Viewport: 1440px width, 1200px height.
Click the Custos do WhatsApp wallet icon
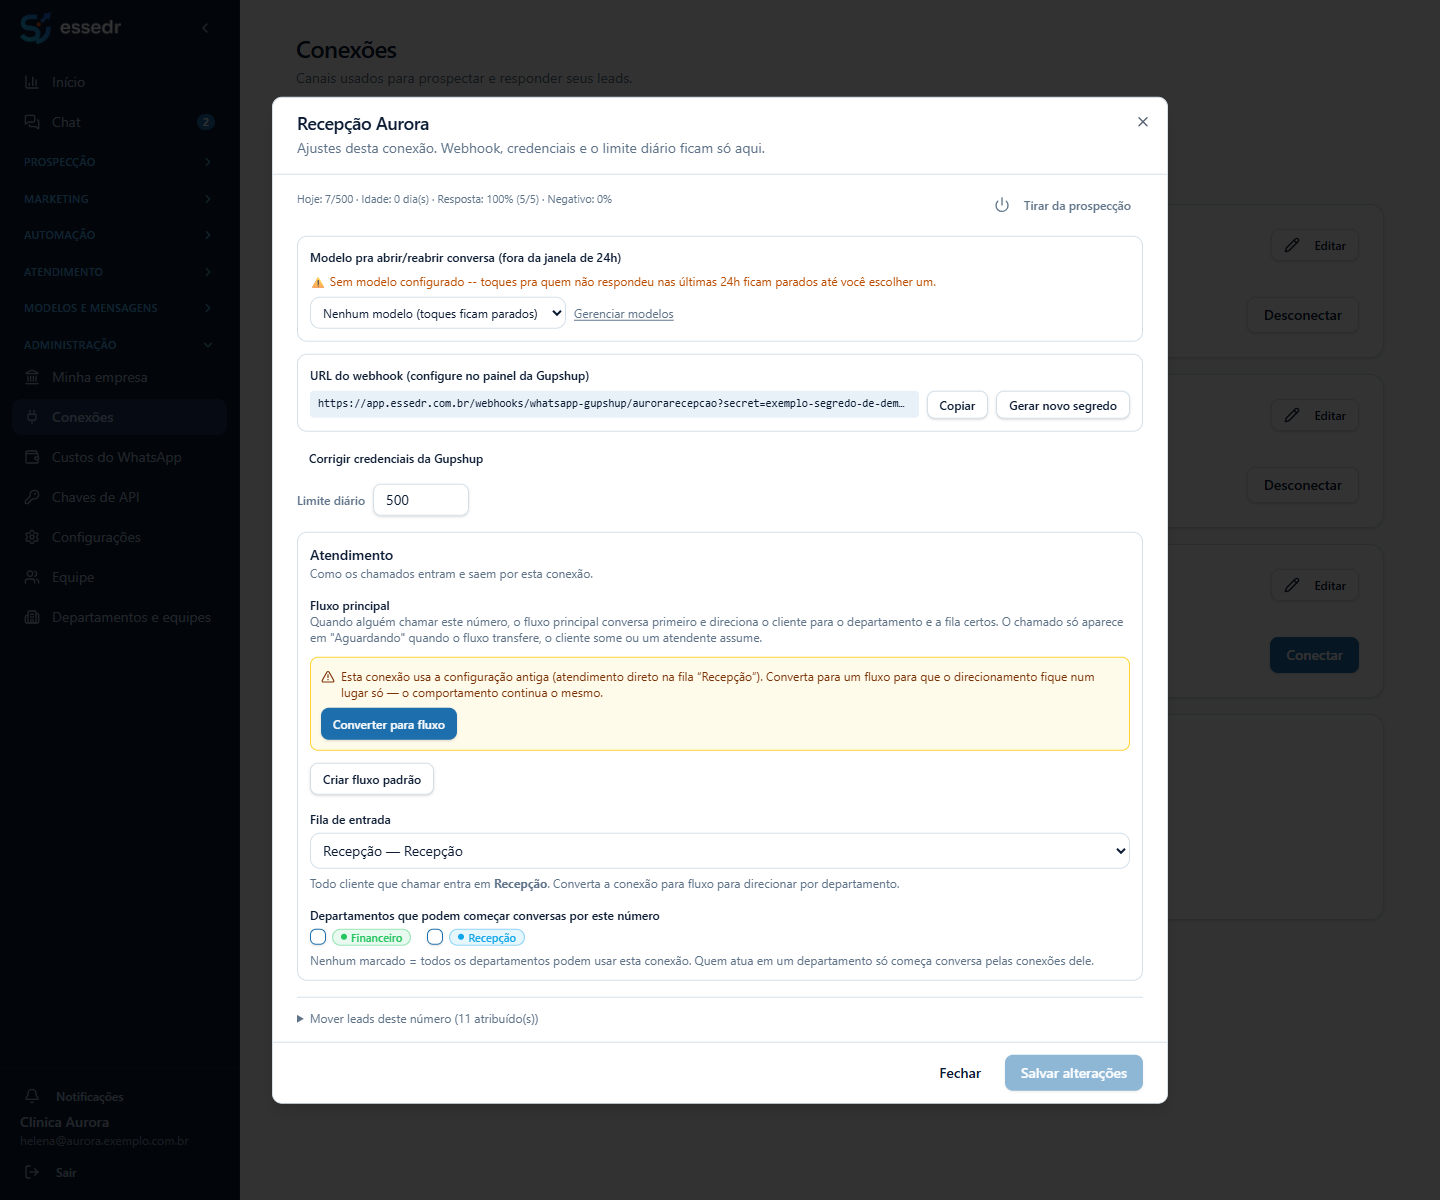(32, 457)
